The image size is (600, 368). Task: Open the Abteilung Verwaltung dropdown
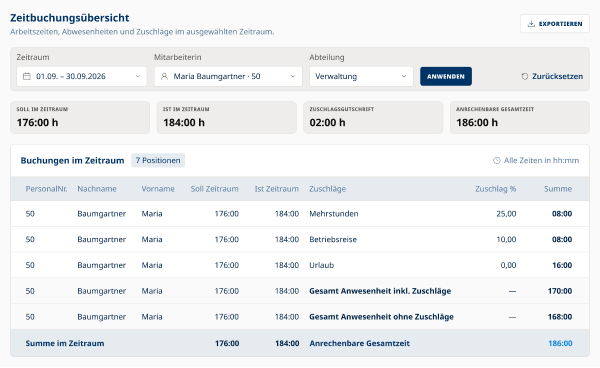tap(361, 77)
